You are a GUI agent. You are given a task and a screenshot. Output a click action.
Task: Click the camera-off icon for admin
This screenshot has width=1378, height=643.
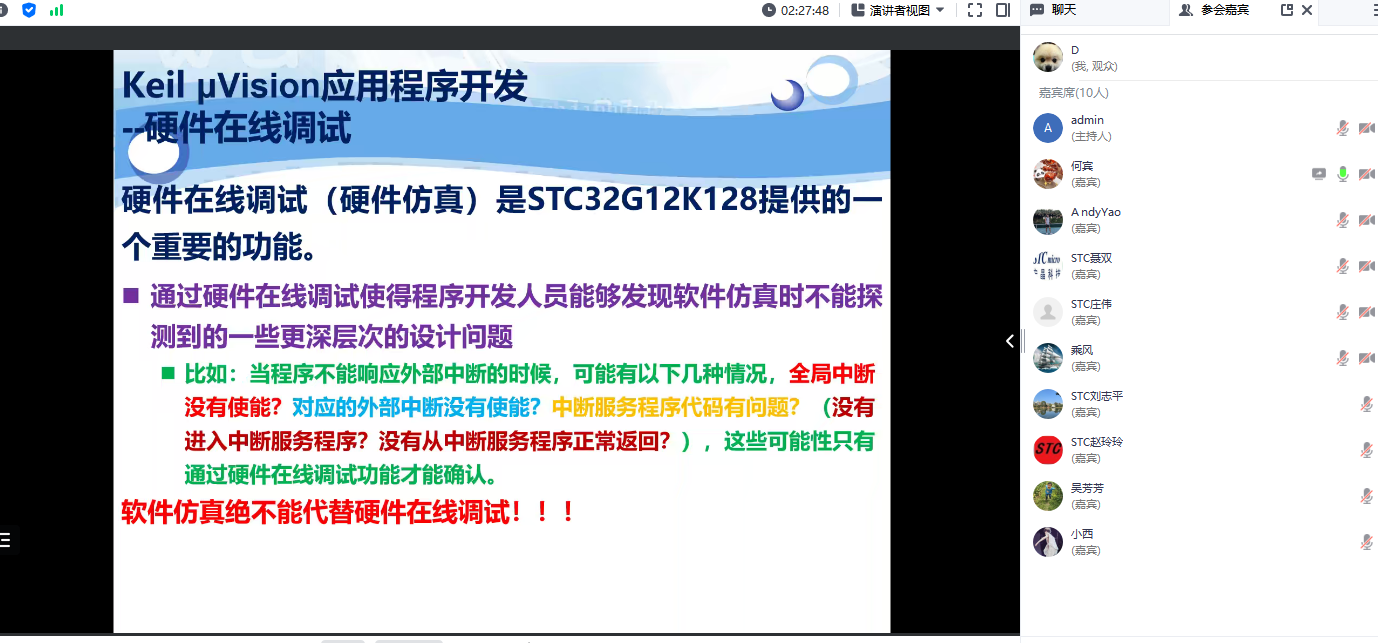pos(1366,128)
